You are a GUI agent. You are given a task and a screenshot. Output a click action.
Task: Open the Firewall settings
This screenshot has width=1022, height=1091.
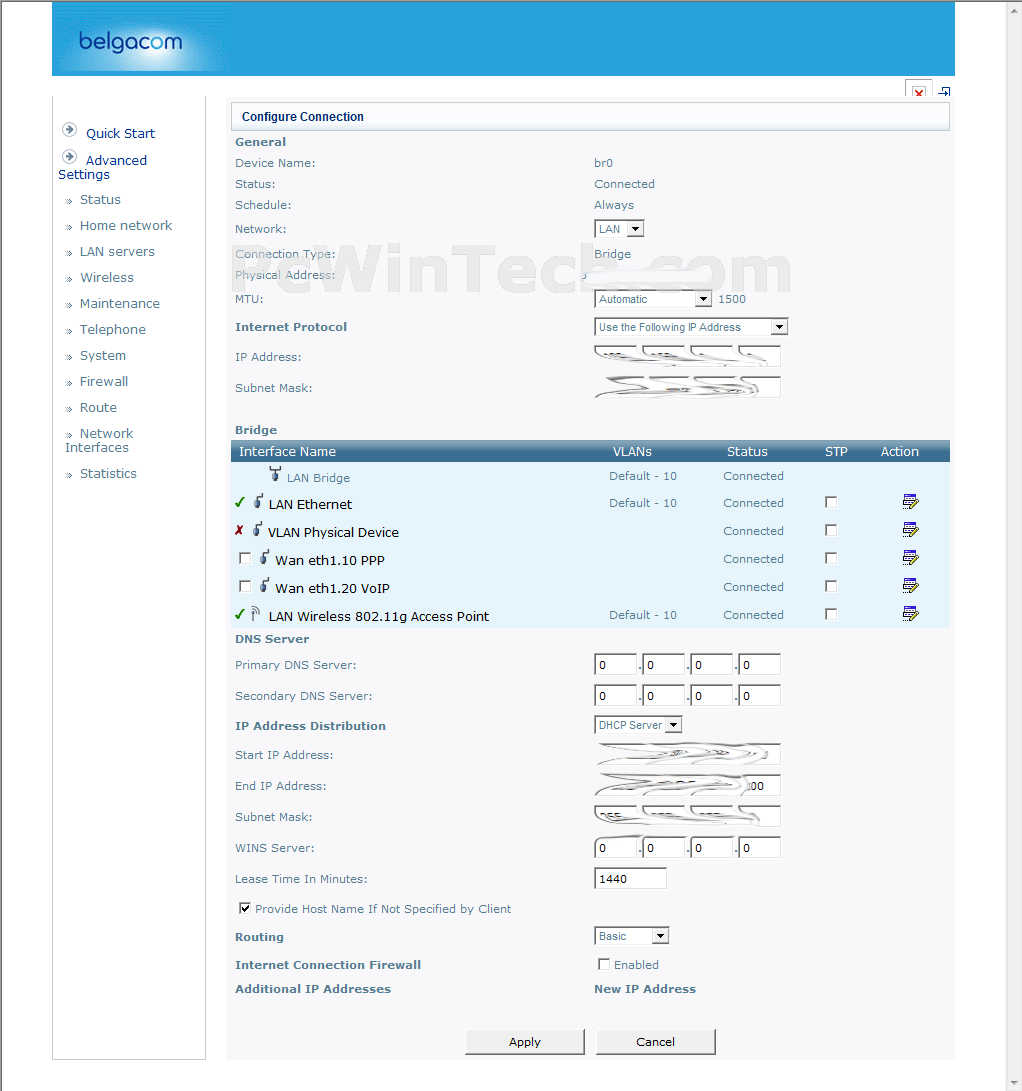pyautogui.click(x=104, y=381)
